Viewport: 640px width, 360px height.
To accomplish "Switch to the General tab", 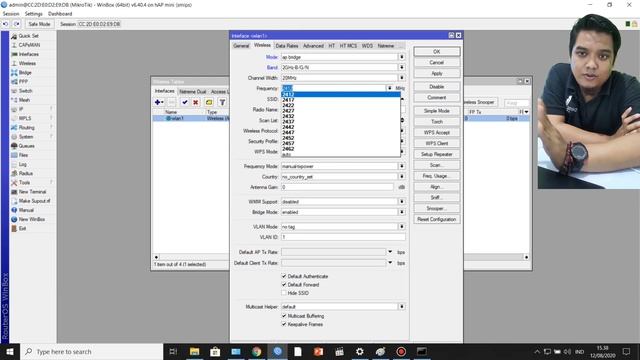I will click(241, 46).
